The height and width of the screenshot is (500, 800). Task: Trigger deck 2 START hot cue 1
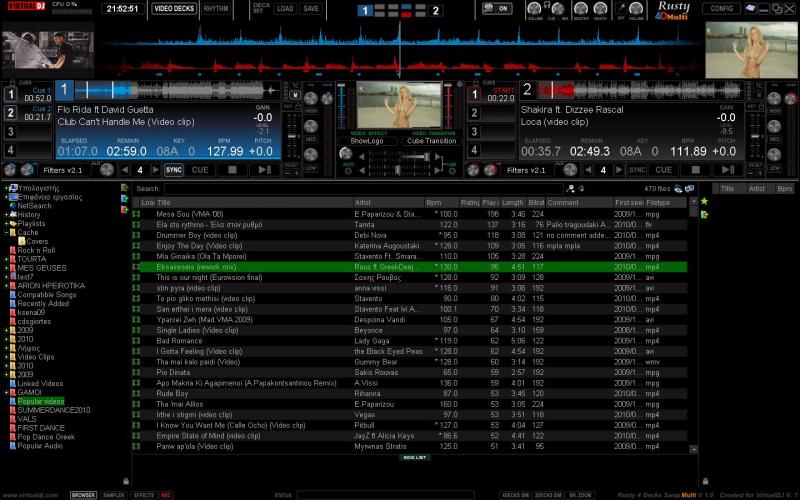tap(474, 94)
